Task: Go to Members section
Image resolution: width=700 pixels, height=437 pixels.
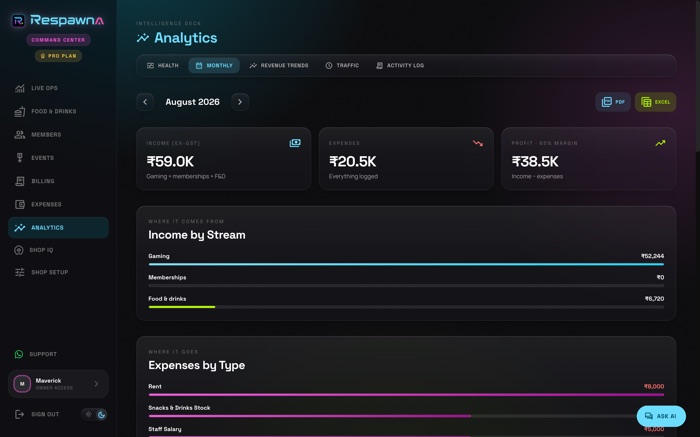Action: click(58, 134)
